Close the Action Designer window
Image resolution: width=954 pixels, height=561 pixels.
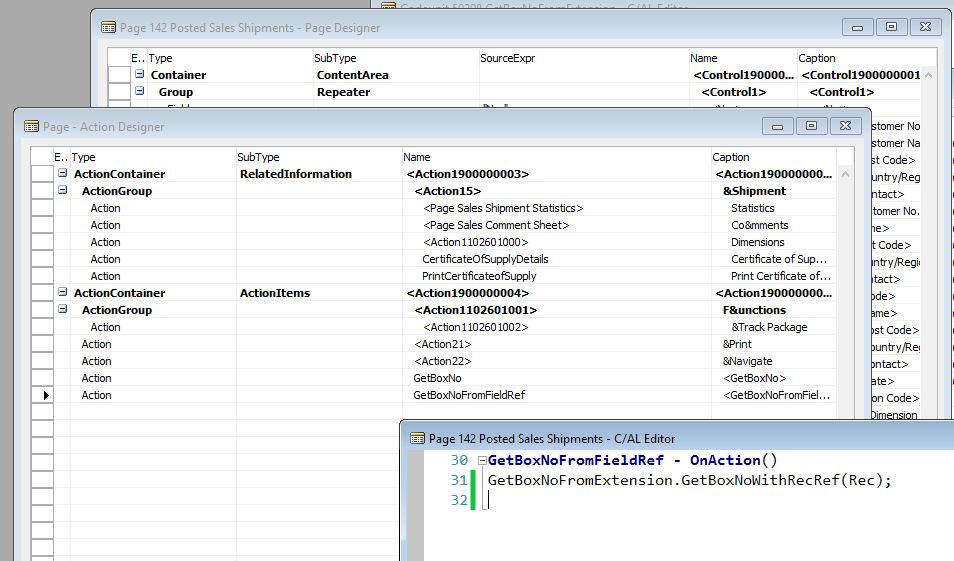click(x=845, y=126)
